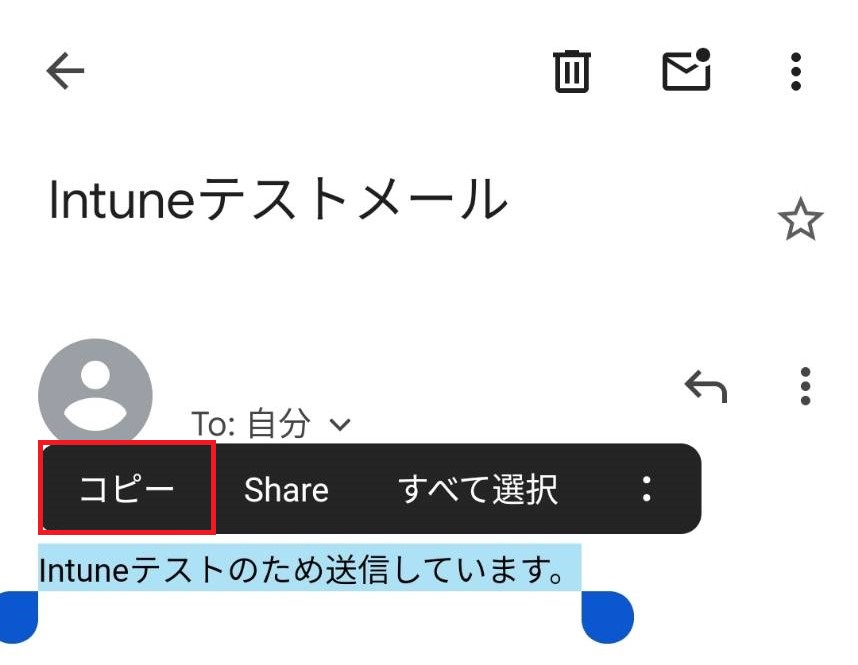
Task: Tap Share in the selection toolbar
Action: tap(286, 489)
